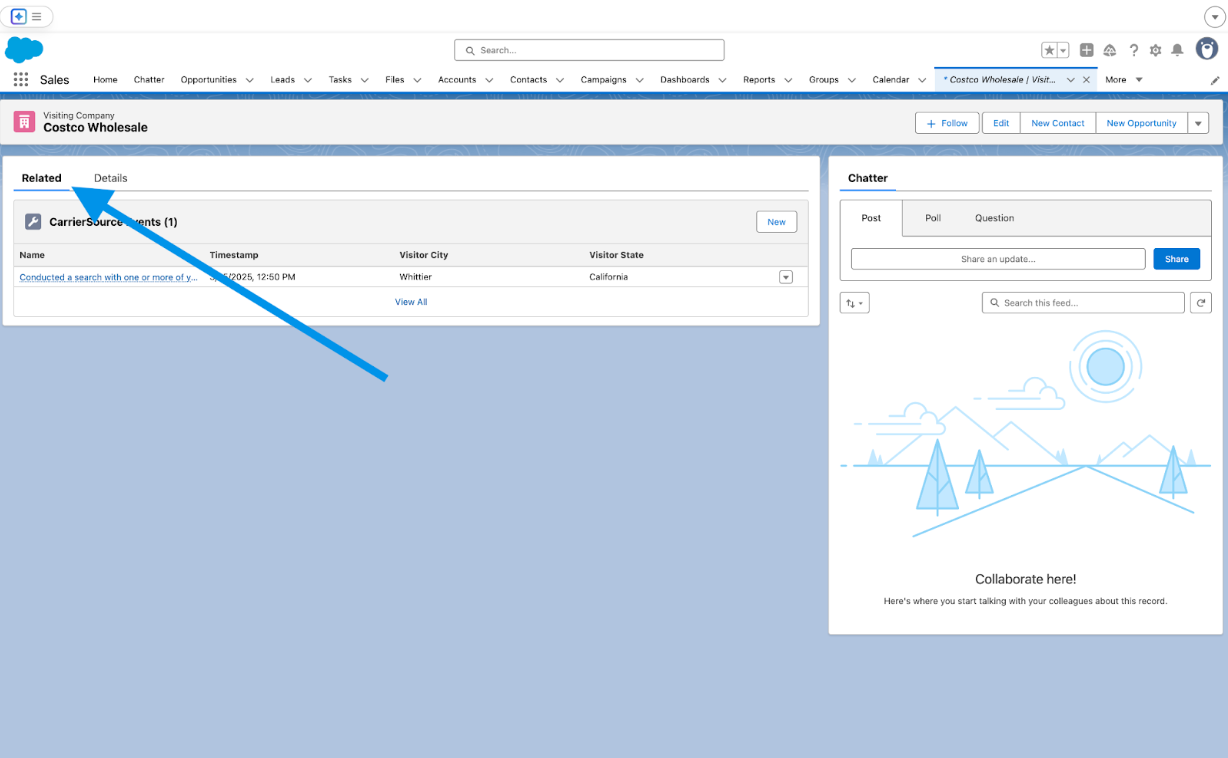Click the CarrierSource Events wrench icon
Screen dimensions: 1228x758
coord(33,222)
